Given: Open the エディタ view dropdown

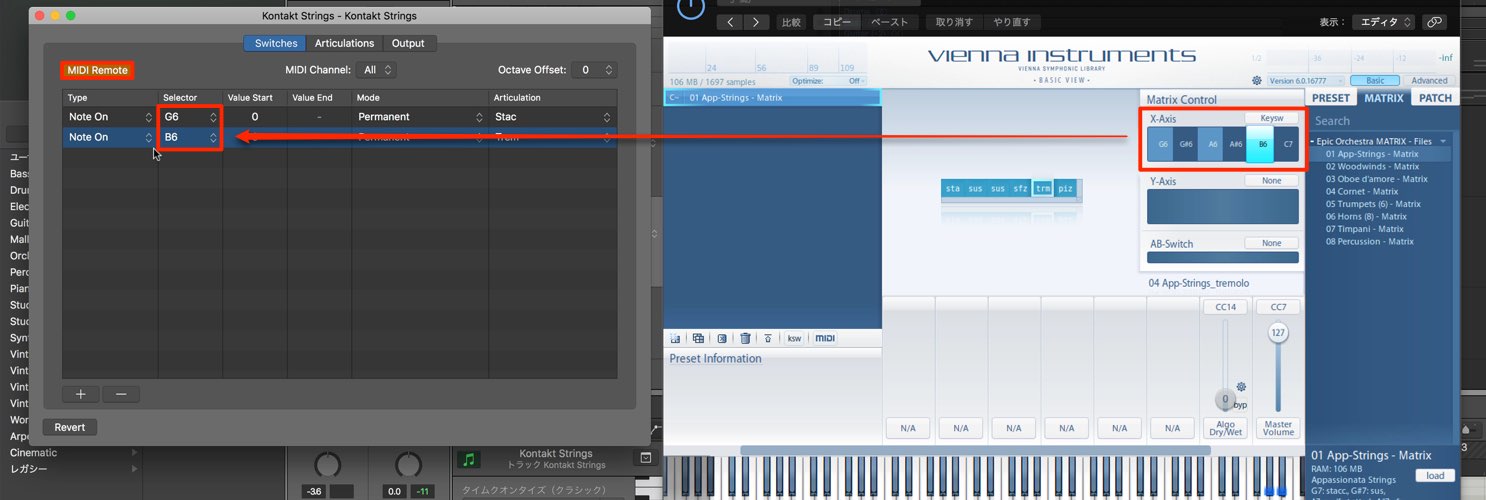Looking at the screenshot, I should 1383,22.
